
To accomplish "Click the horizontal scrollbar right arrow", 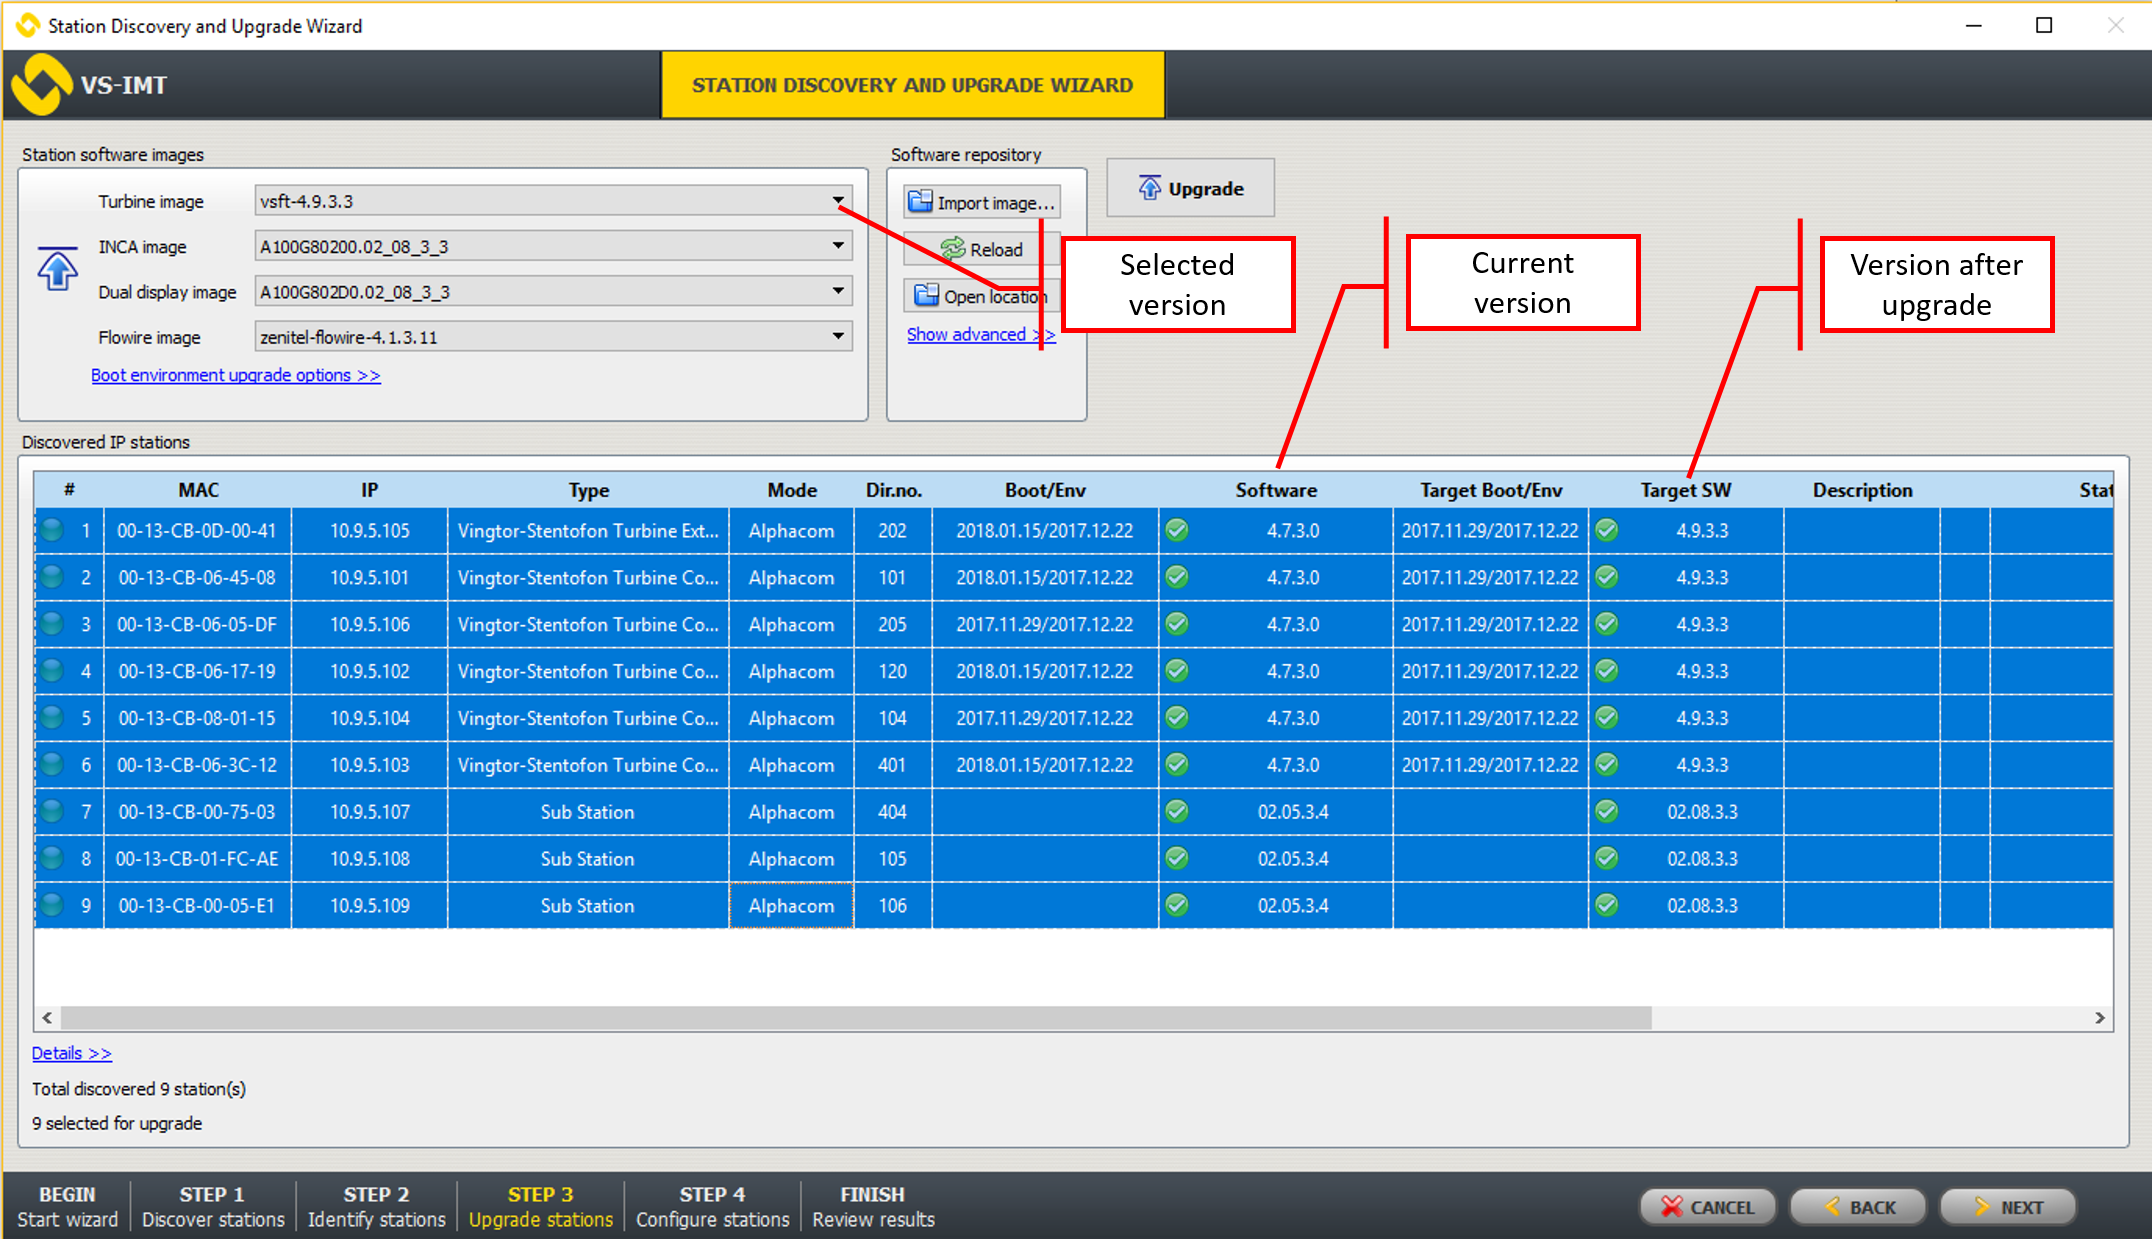I will 2099,1017.
